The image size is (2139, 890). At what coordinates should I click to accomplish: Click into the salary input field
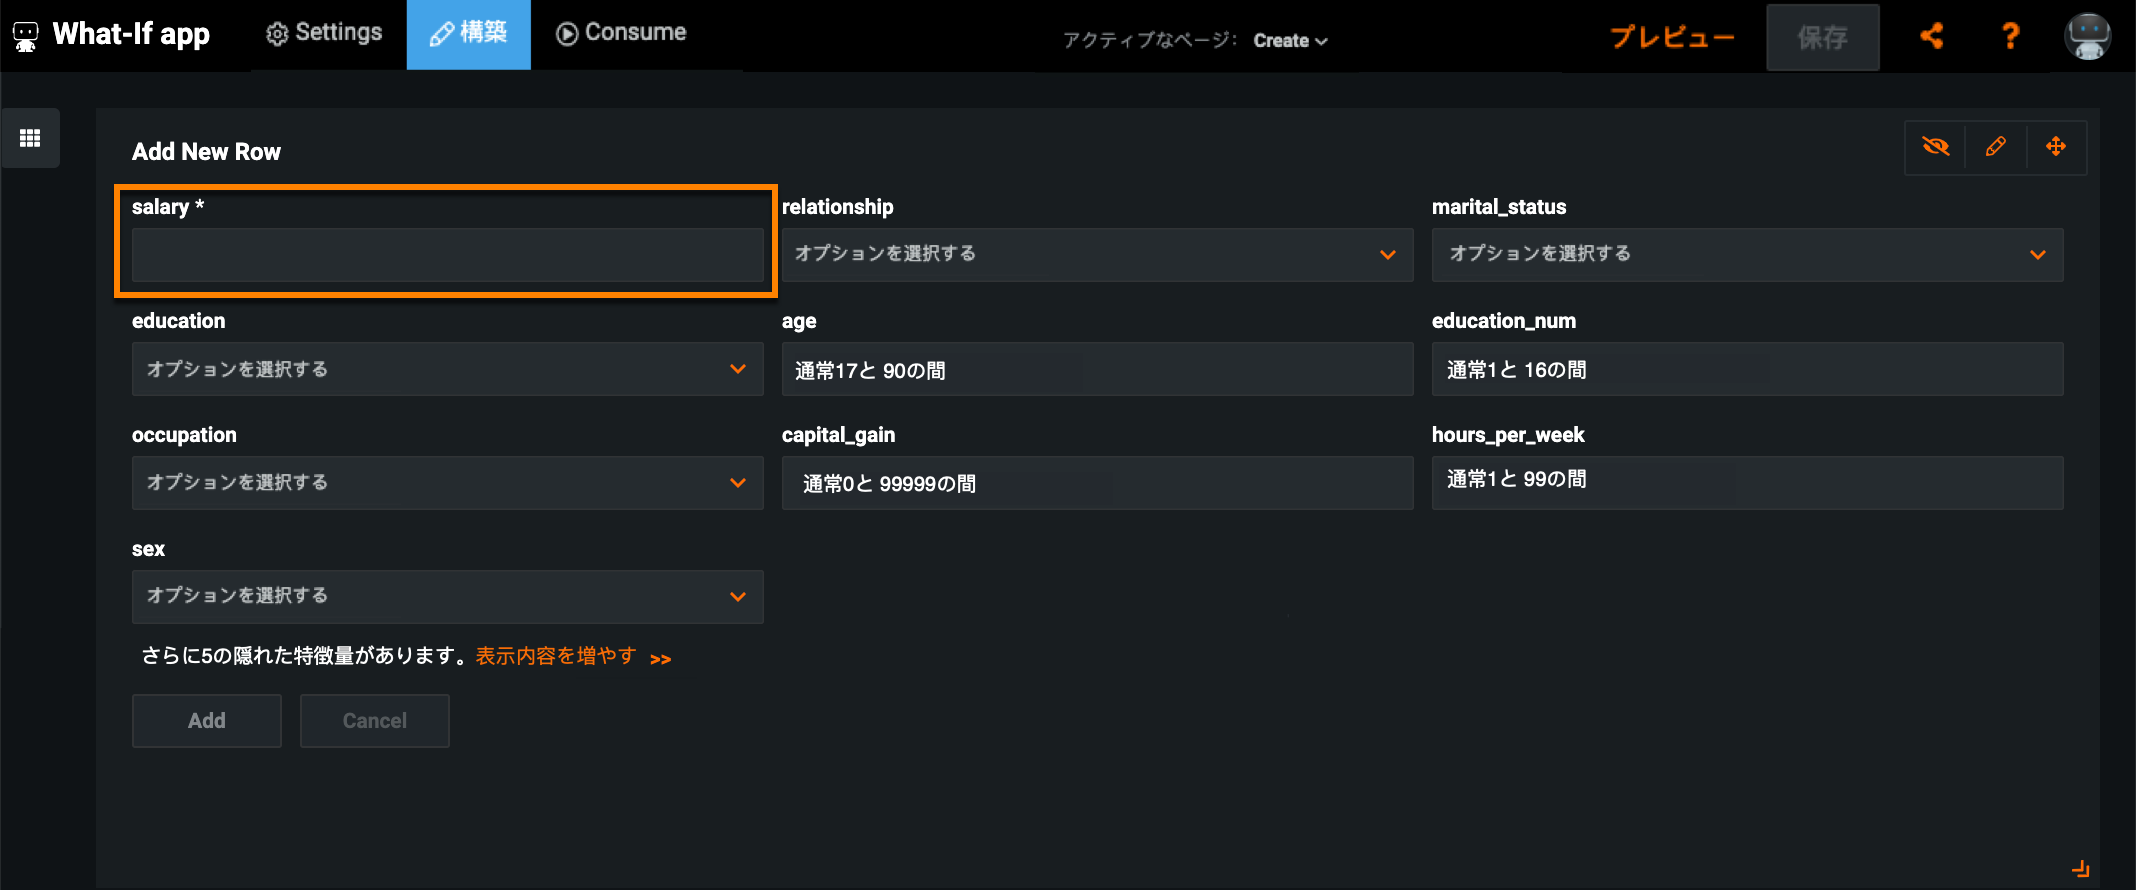447,255
